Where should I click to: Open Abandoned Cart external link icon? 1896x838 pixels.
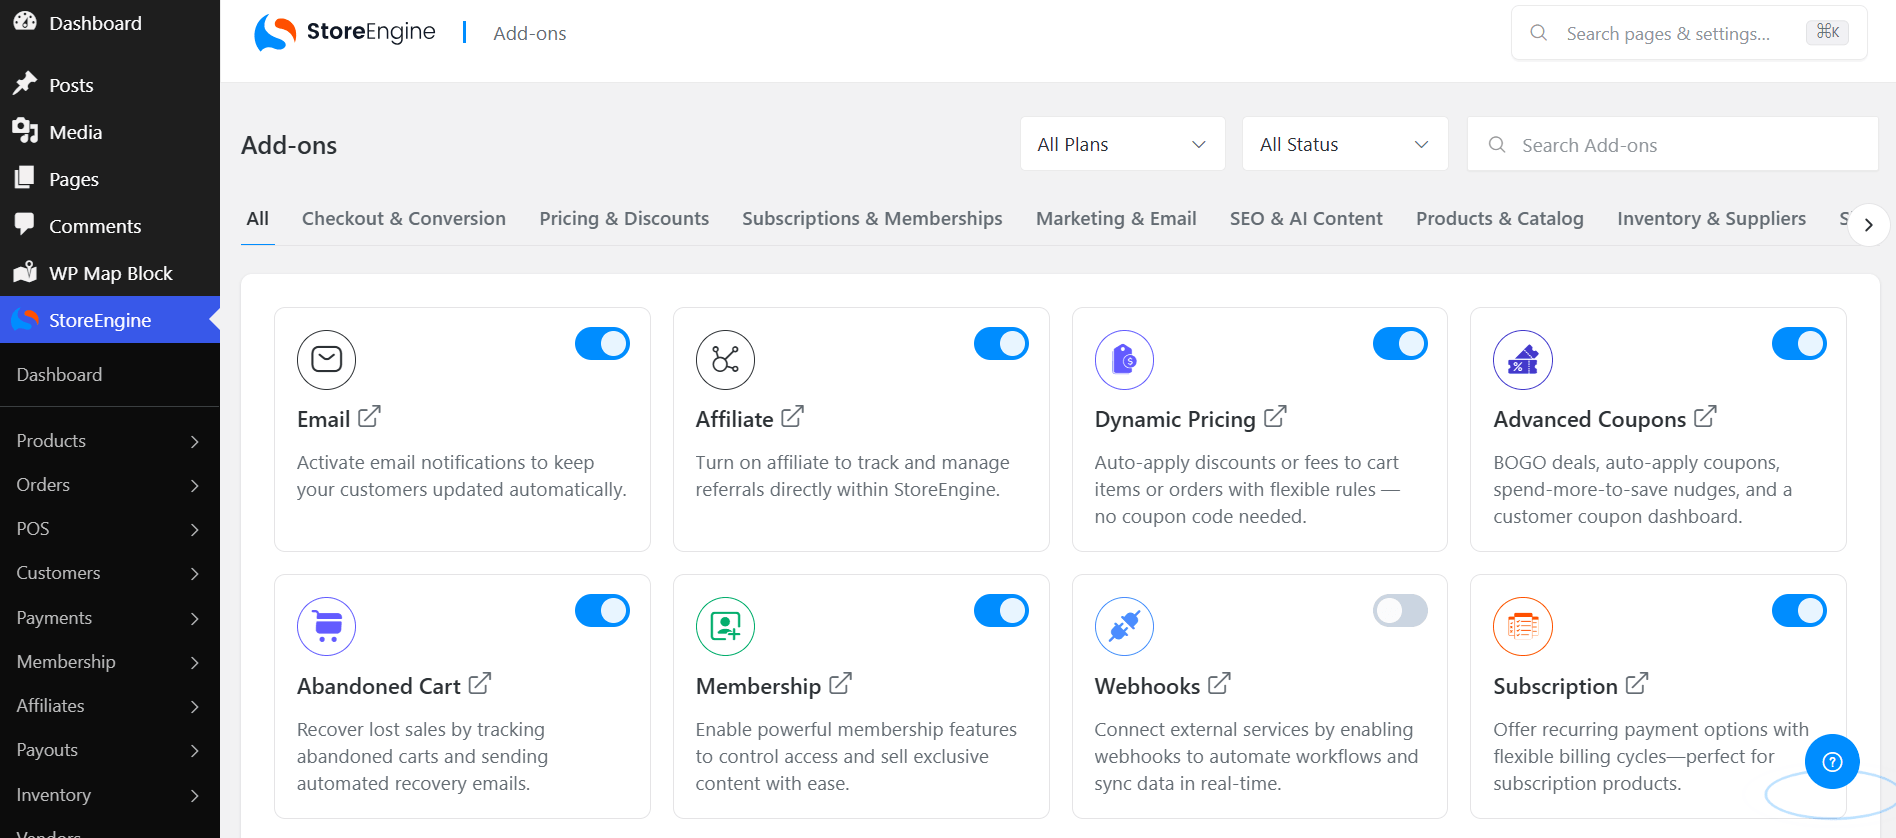pyautogui.click(x=480, y=684)
